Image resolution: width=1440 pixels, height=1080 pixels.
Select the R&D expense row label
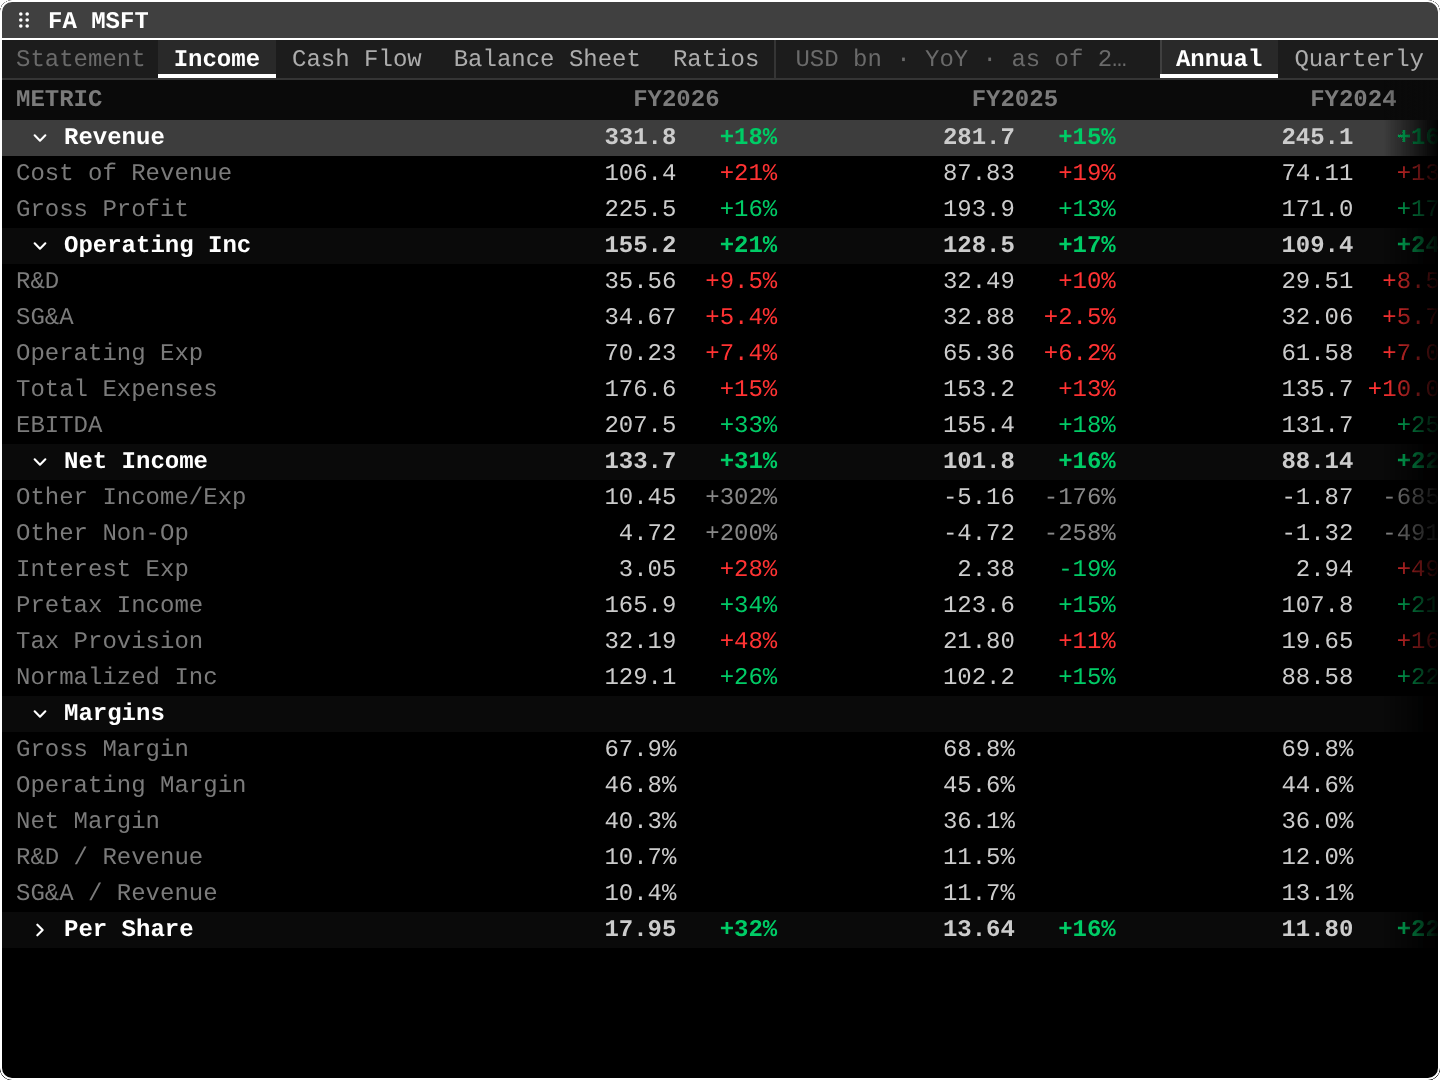point(38,281)
